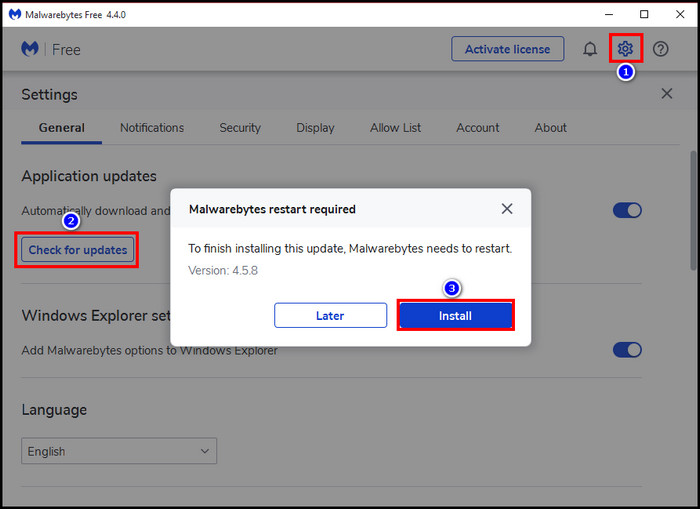Viewport: 700px width, 509px height.
Task: Click the 'Application updates' heading
Action: click(x=89, y=176)
